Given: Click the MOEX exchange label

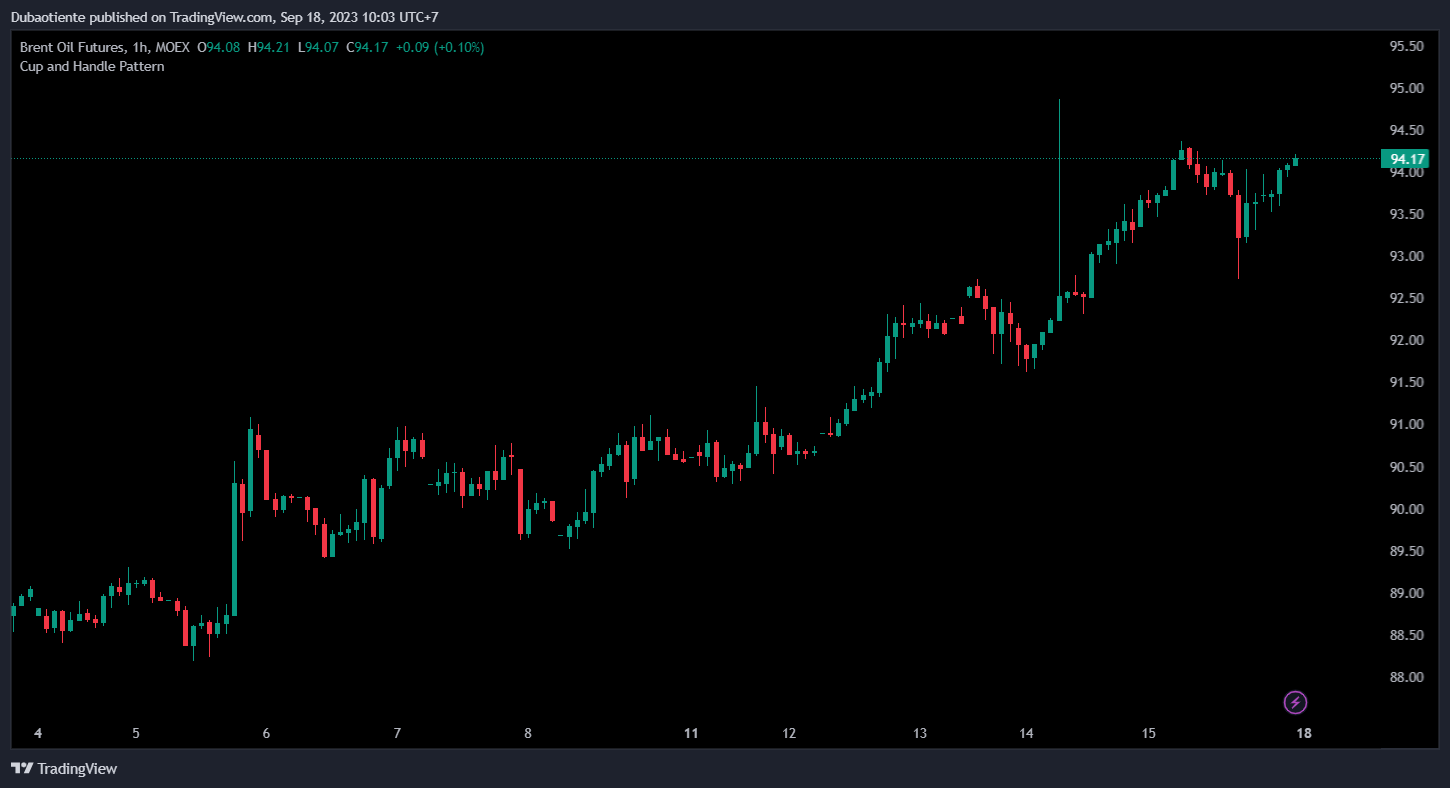Looking at the screenshot, I should tap(172, 47).
